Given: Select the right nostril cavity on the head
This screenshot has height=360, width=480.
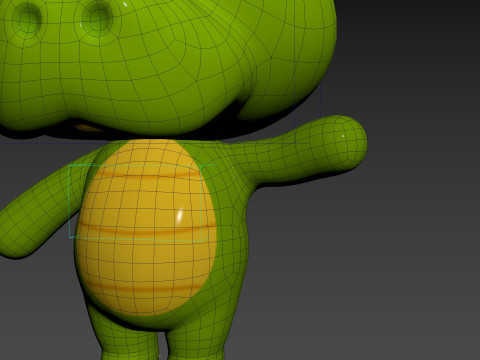Looking at the screenshot, I should [x=98, y=17].
